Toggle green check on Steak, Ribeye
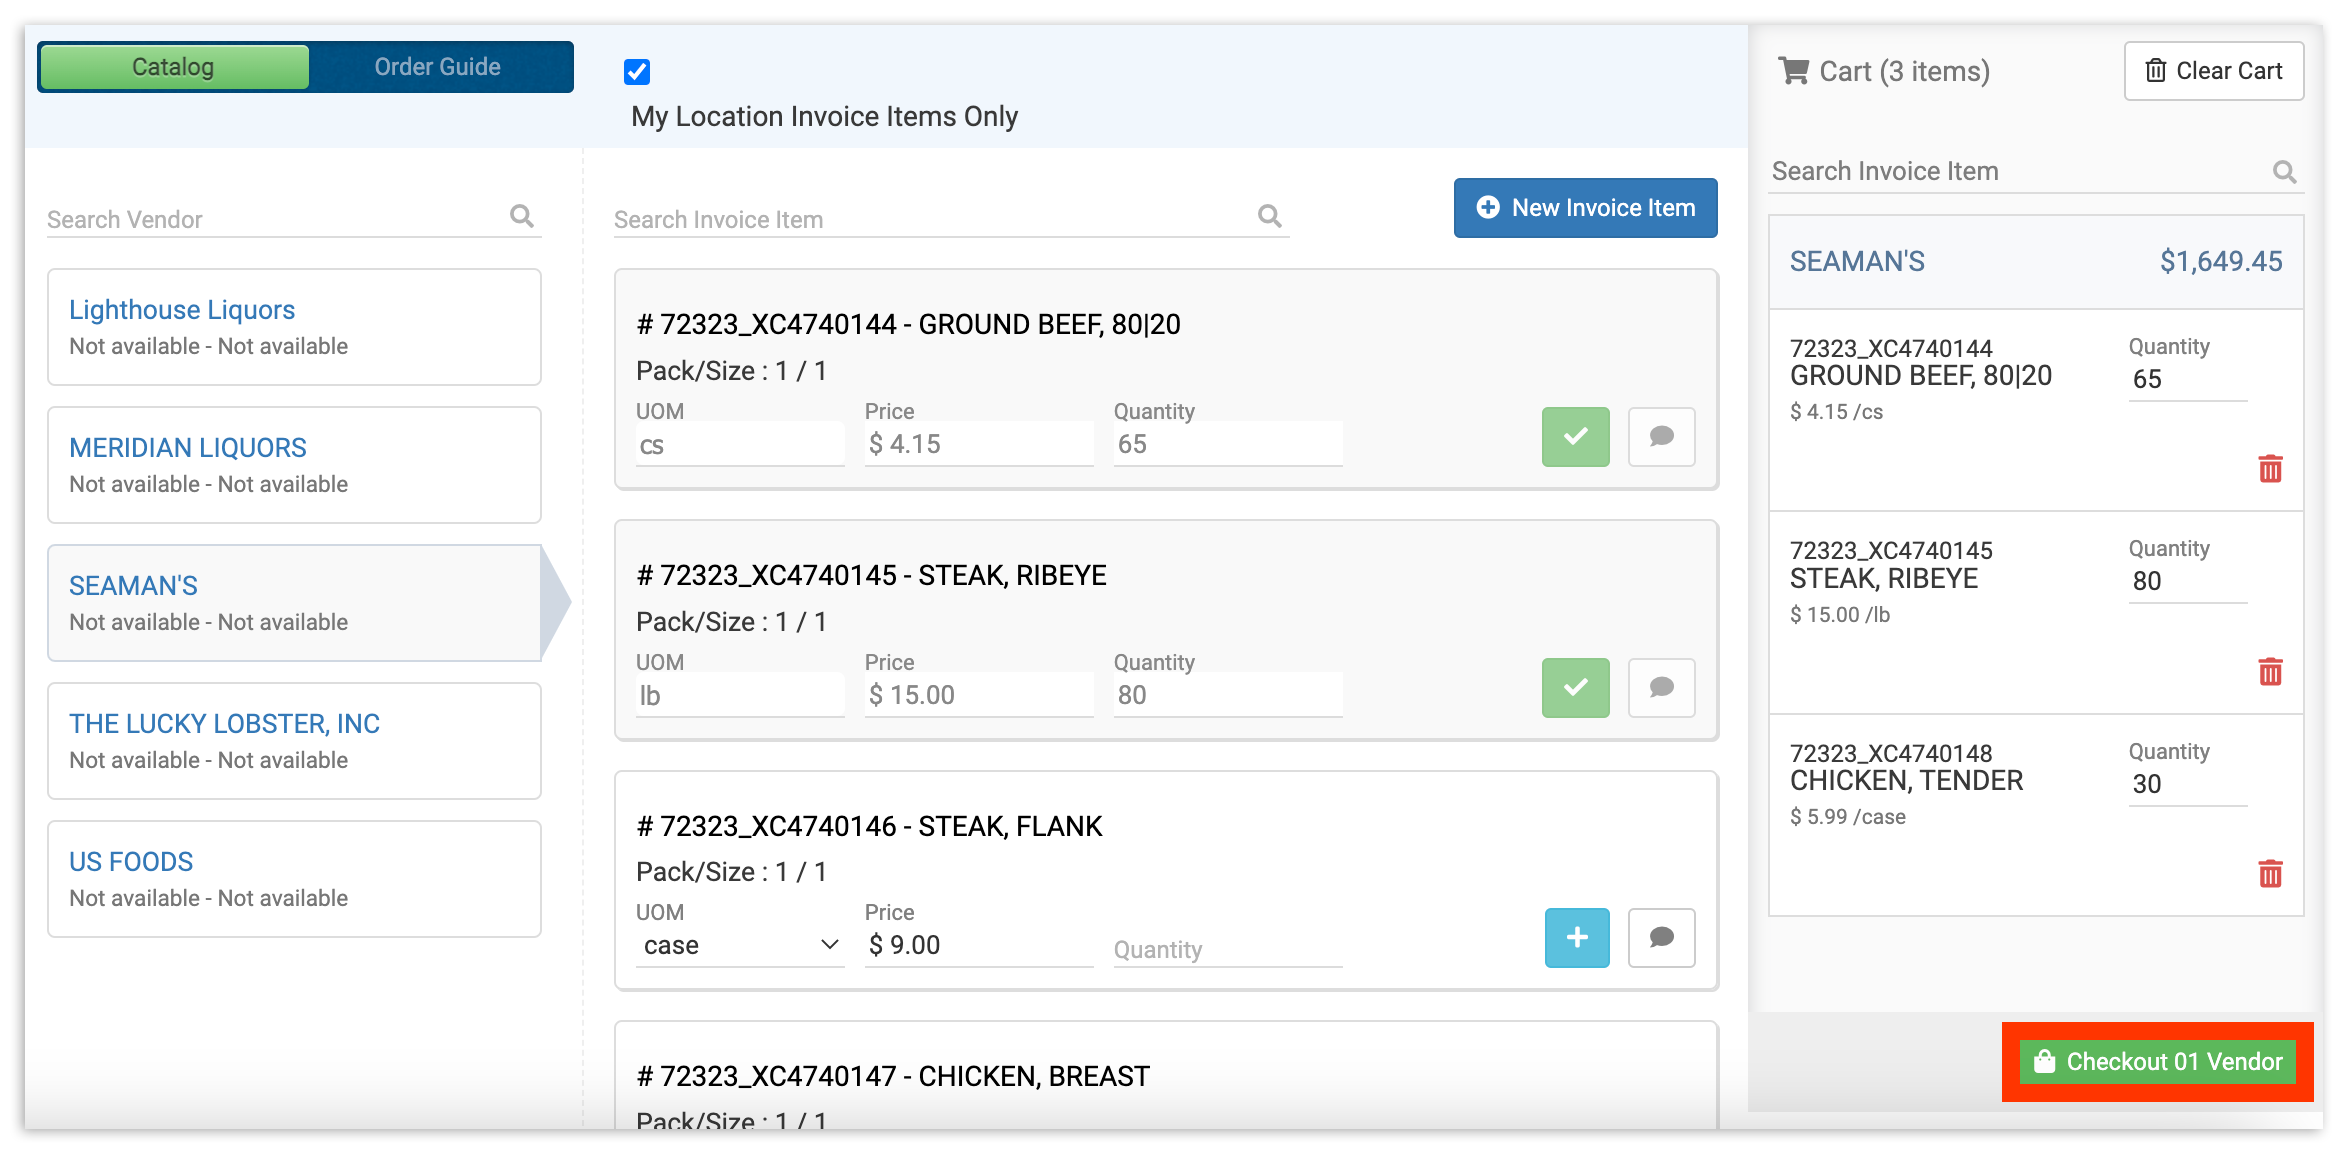The height and width of the screenshot is (1154, 2349). [1575, 688]
